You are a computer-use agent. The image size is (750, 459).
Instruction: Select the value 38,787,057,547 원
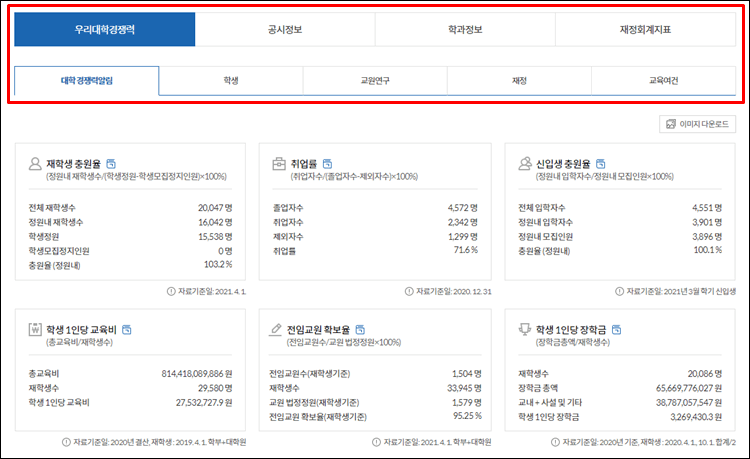[689, 403]
